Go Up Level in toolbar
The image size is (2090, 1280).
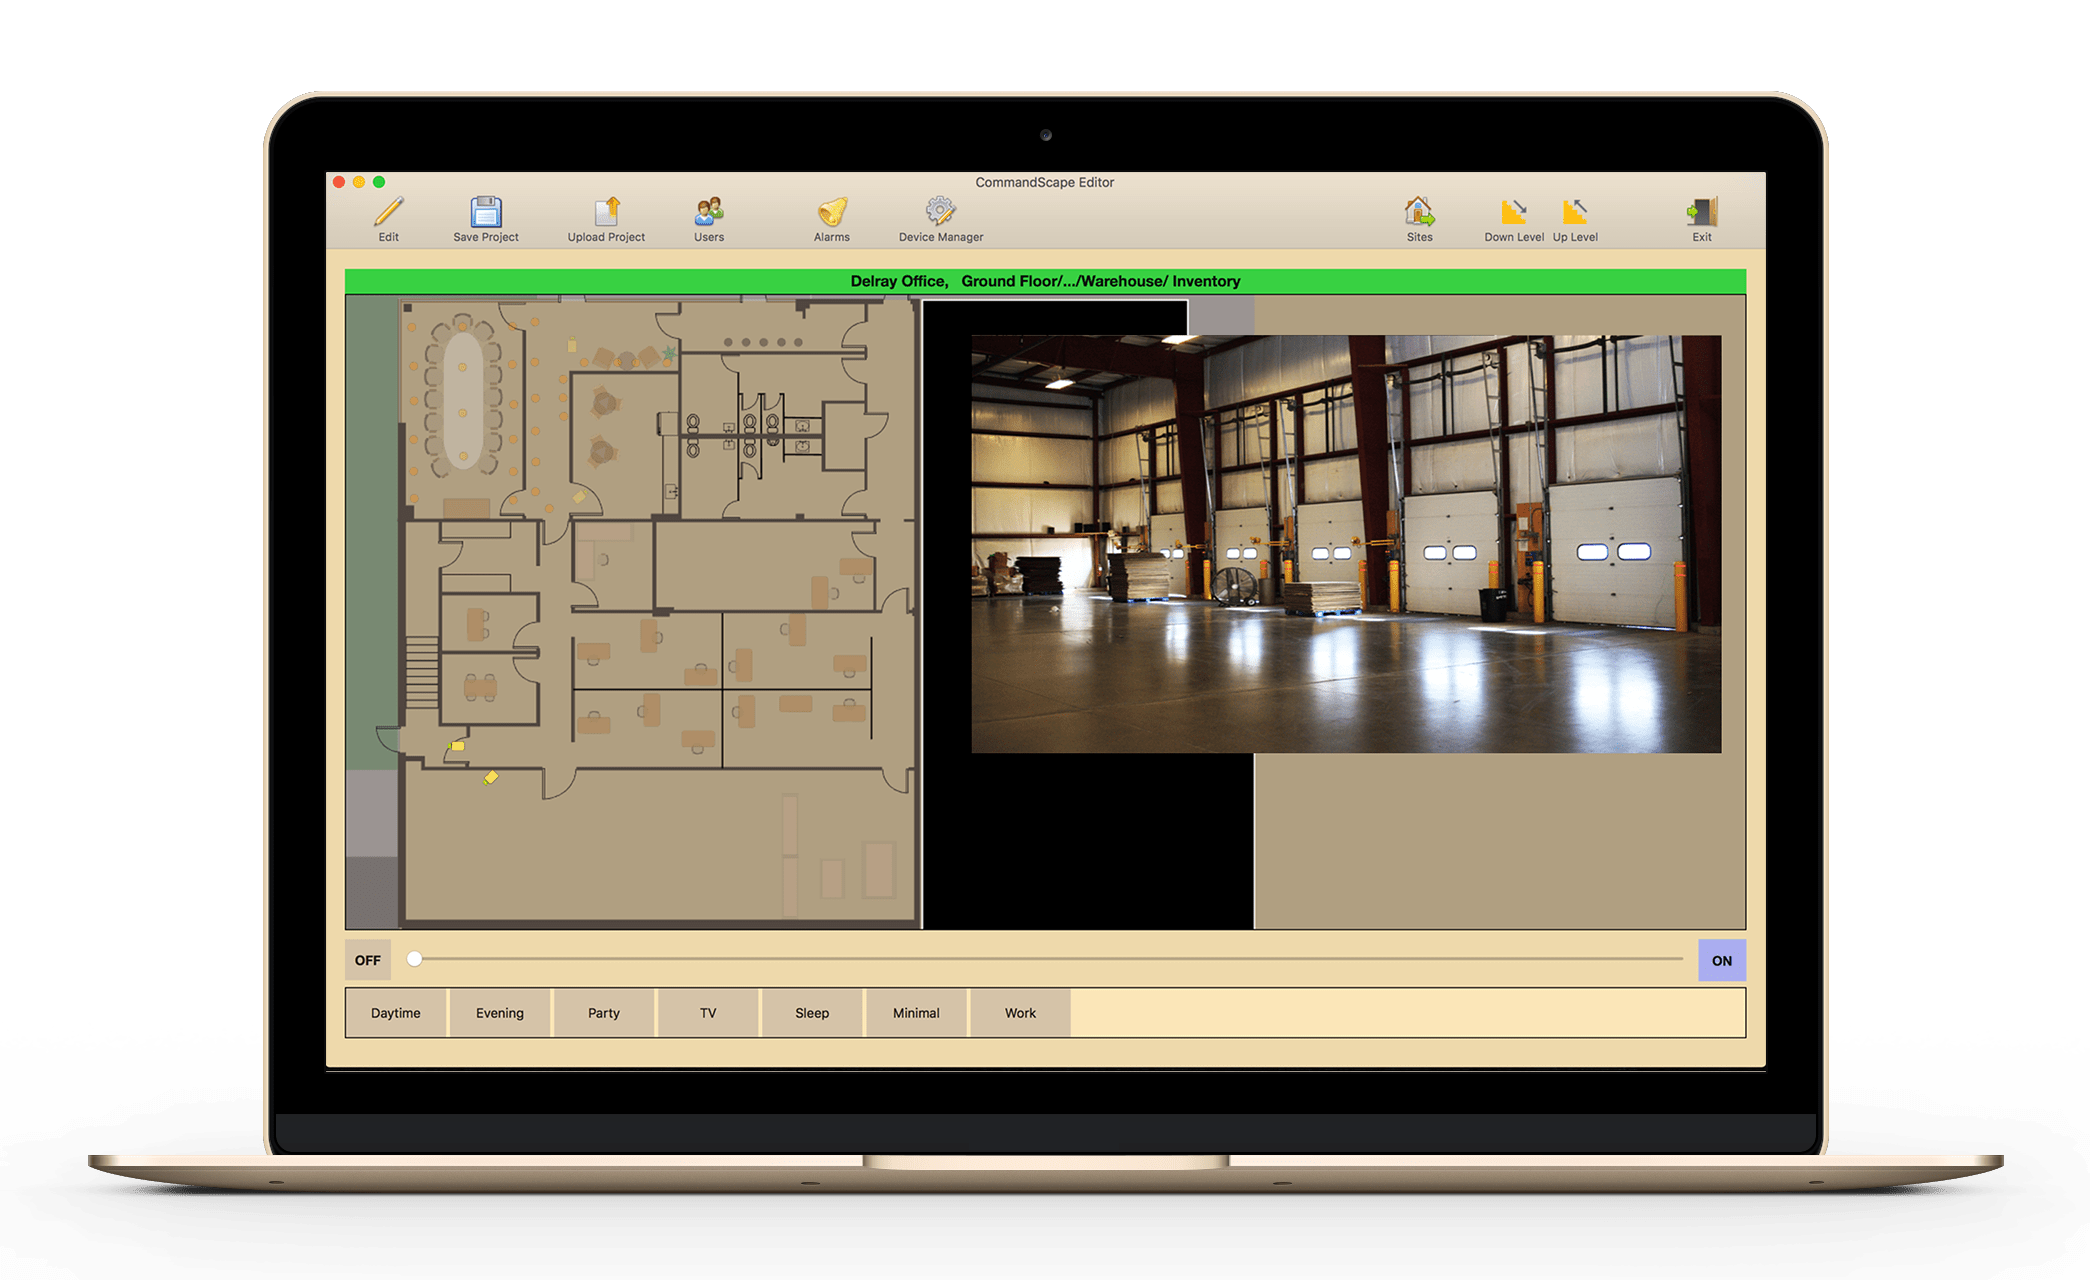[1575, 212]
